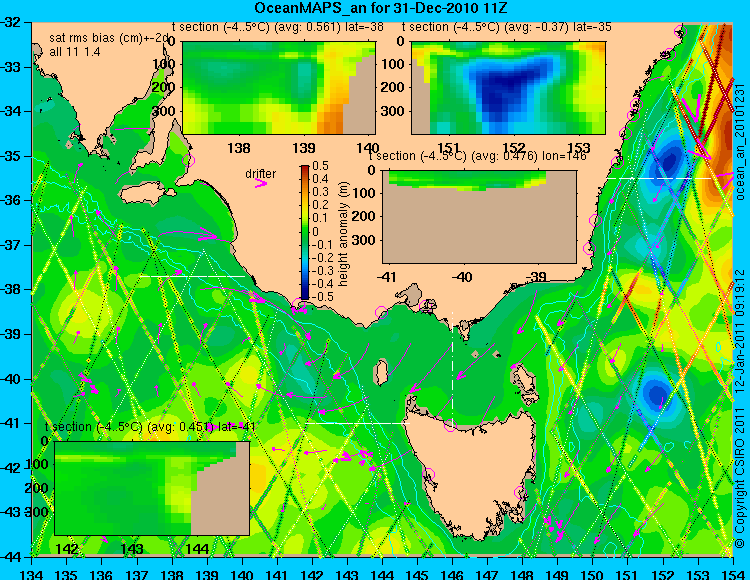Click the 't section (avg: 0.476) lon=146' heading

[x=478, y=156]
